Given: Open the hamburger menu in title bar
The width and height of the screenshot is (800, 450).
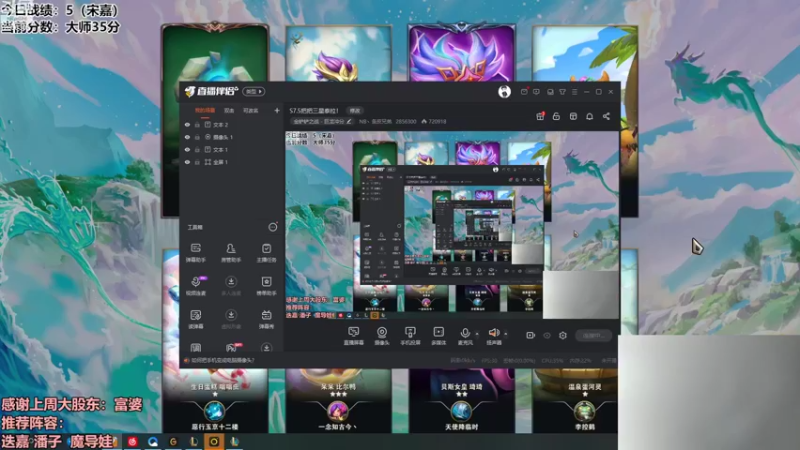Looking at the screenshot, I should pyautogui.click(x=574, y=92).
